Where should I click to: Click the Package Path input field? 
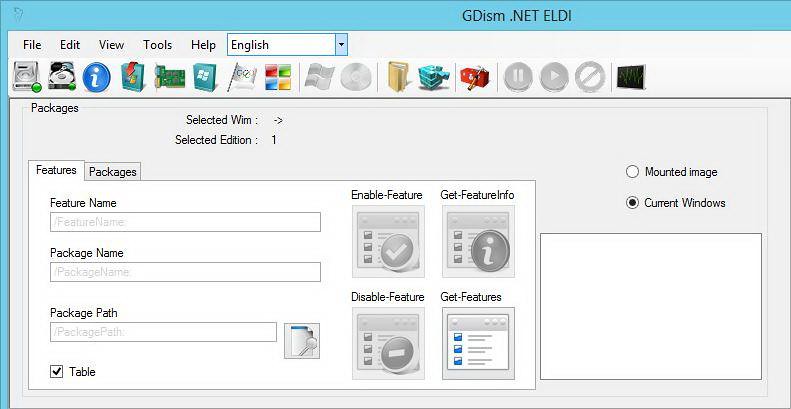[x=163, y=332]
